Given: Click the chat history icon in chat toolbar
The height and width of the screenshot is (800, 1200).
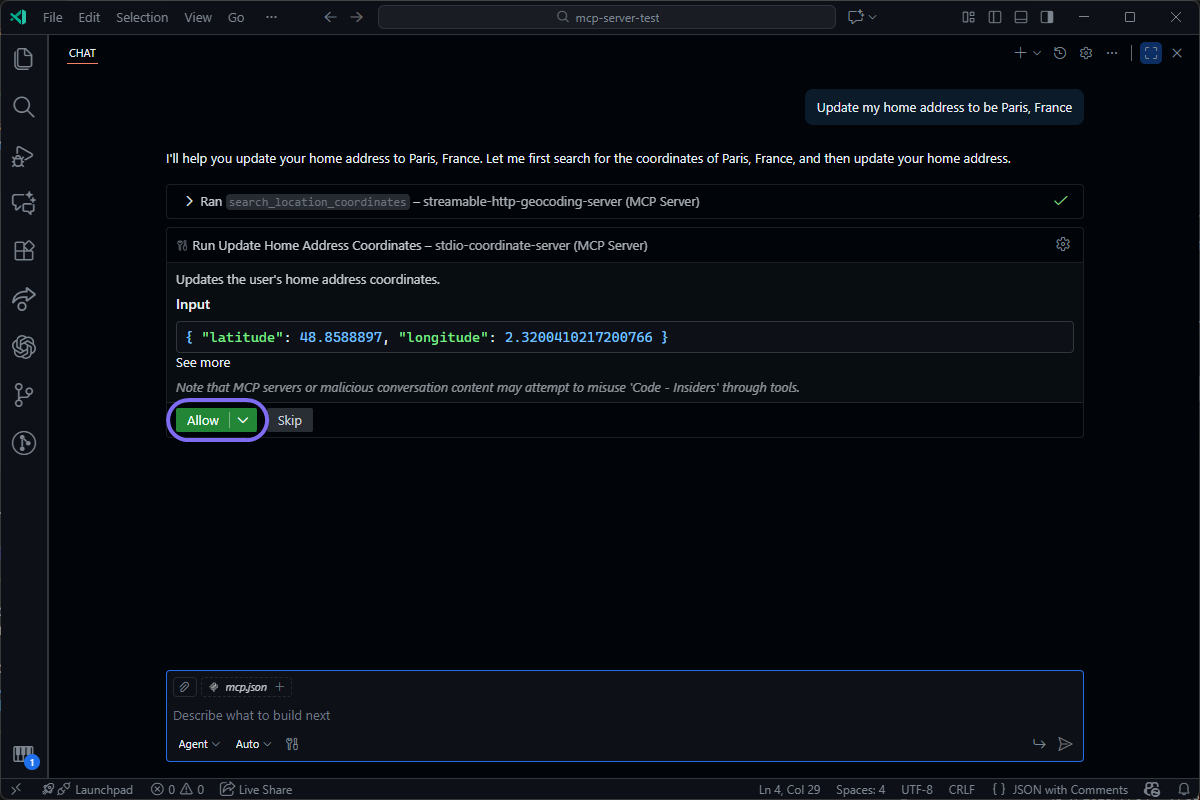Looking at the screenshot, I should (x=1060, y=52).
